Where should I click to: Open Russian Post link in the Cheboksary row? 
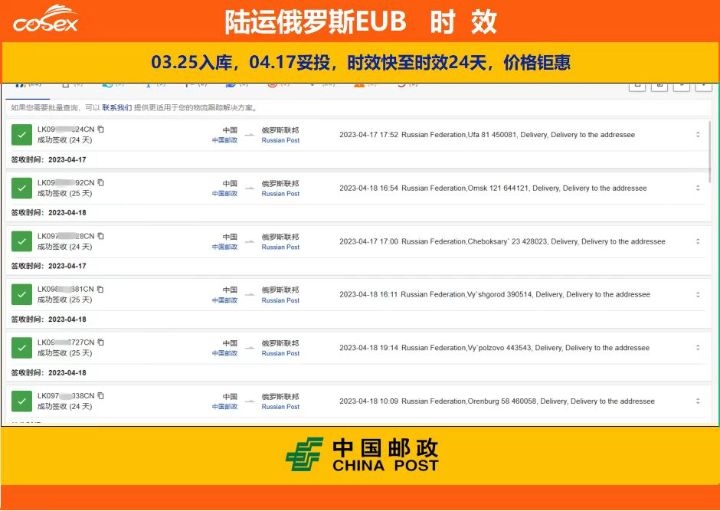coord(281,247)
